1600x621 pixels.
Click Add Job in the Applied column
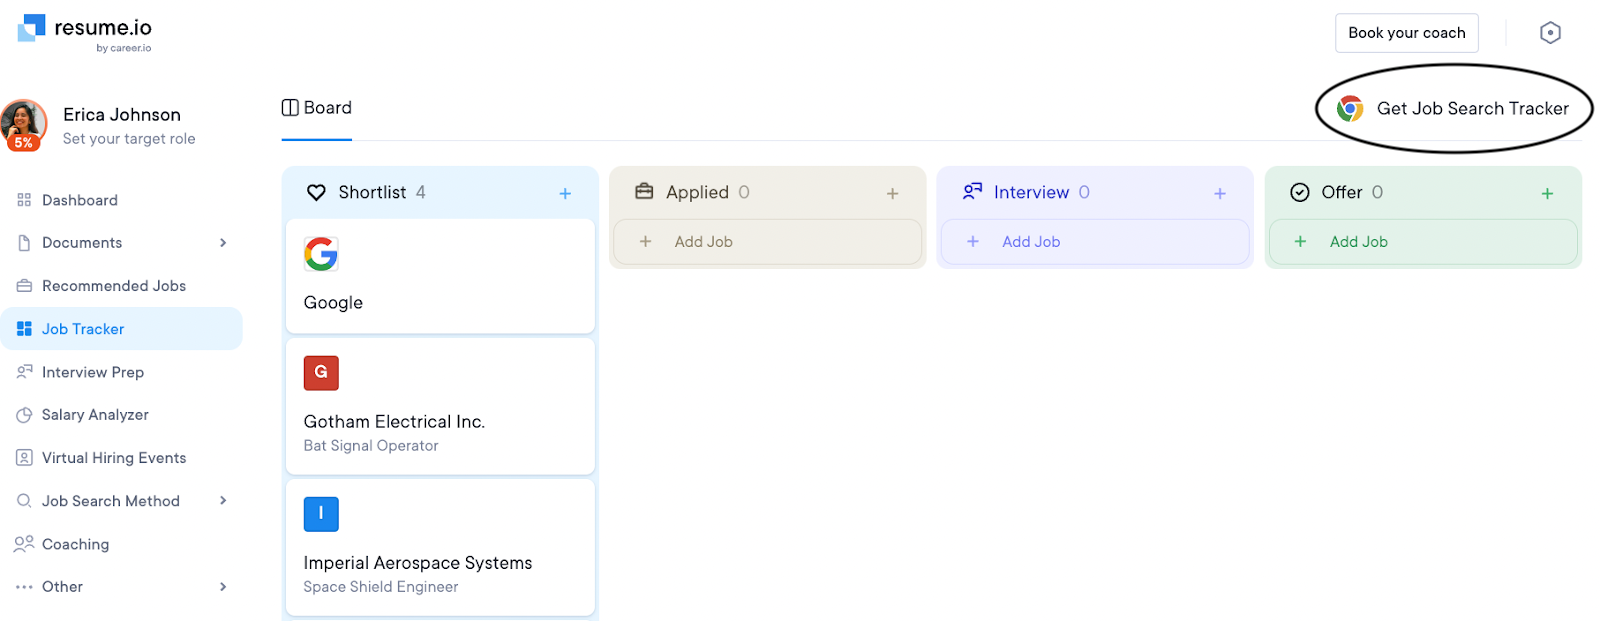coord(703,242)
